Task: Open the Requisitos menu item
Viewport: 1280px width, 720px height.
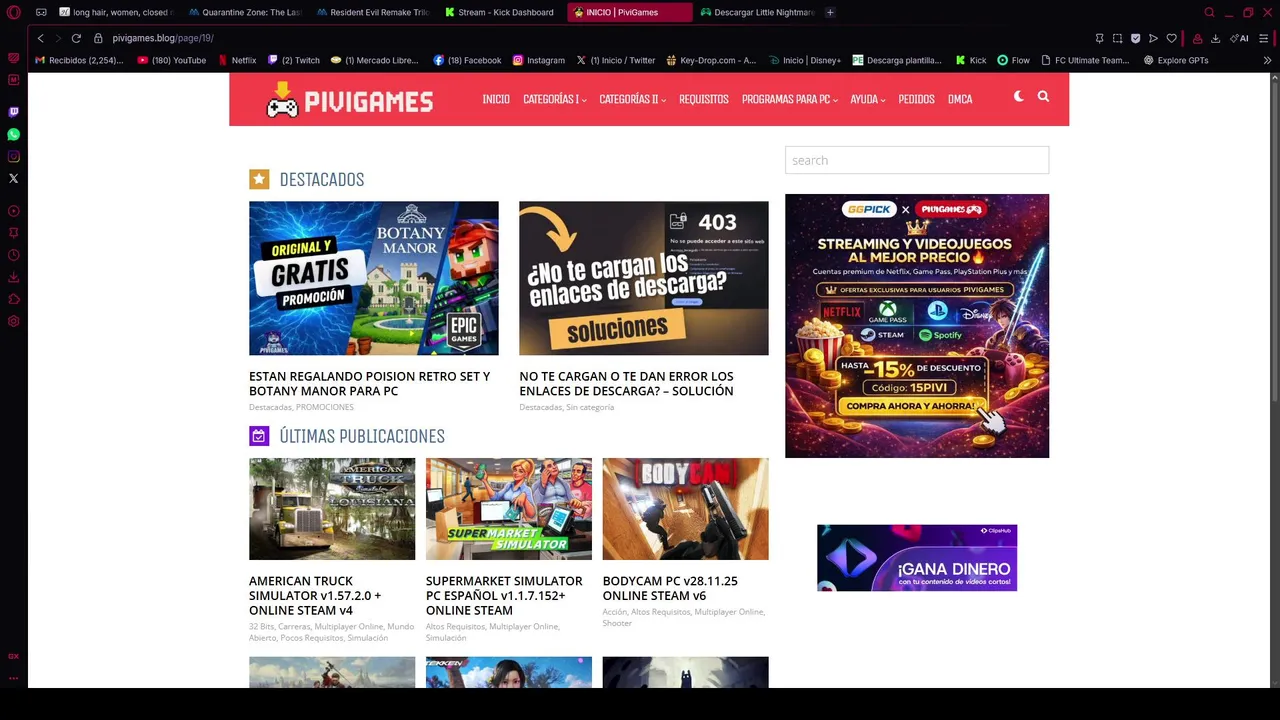Action: [x=703, y=99]
